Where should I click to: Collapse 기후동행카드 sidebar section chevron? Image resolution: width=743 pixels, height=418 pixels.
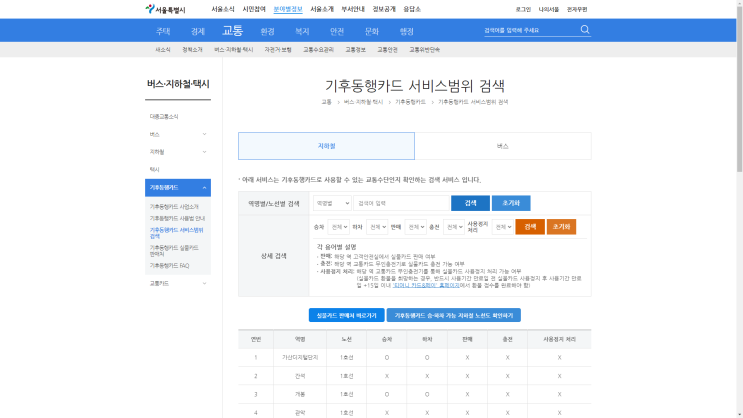[x=204, y=188]
